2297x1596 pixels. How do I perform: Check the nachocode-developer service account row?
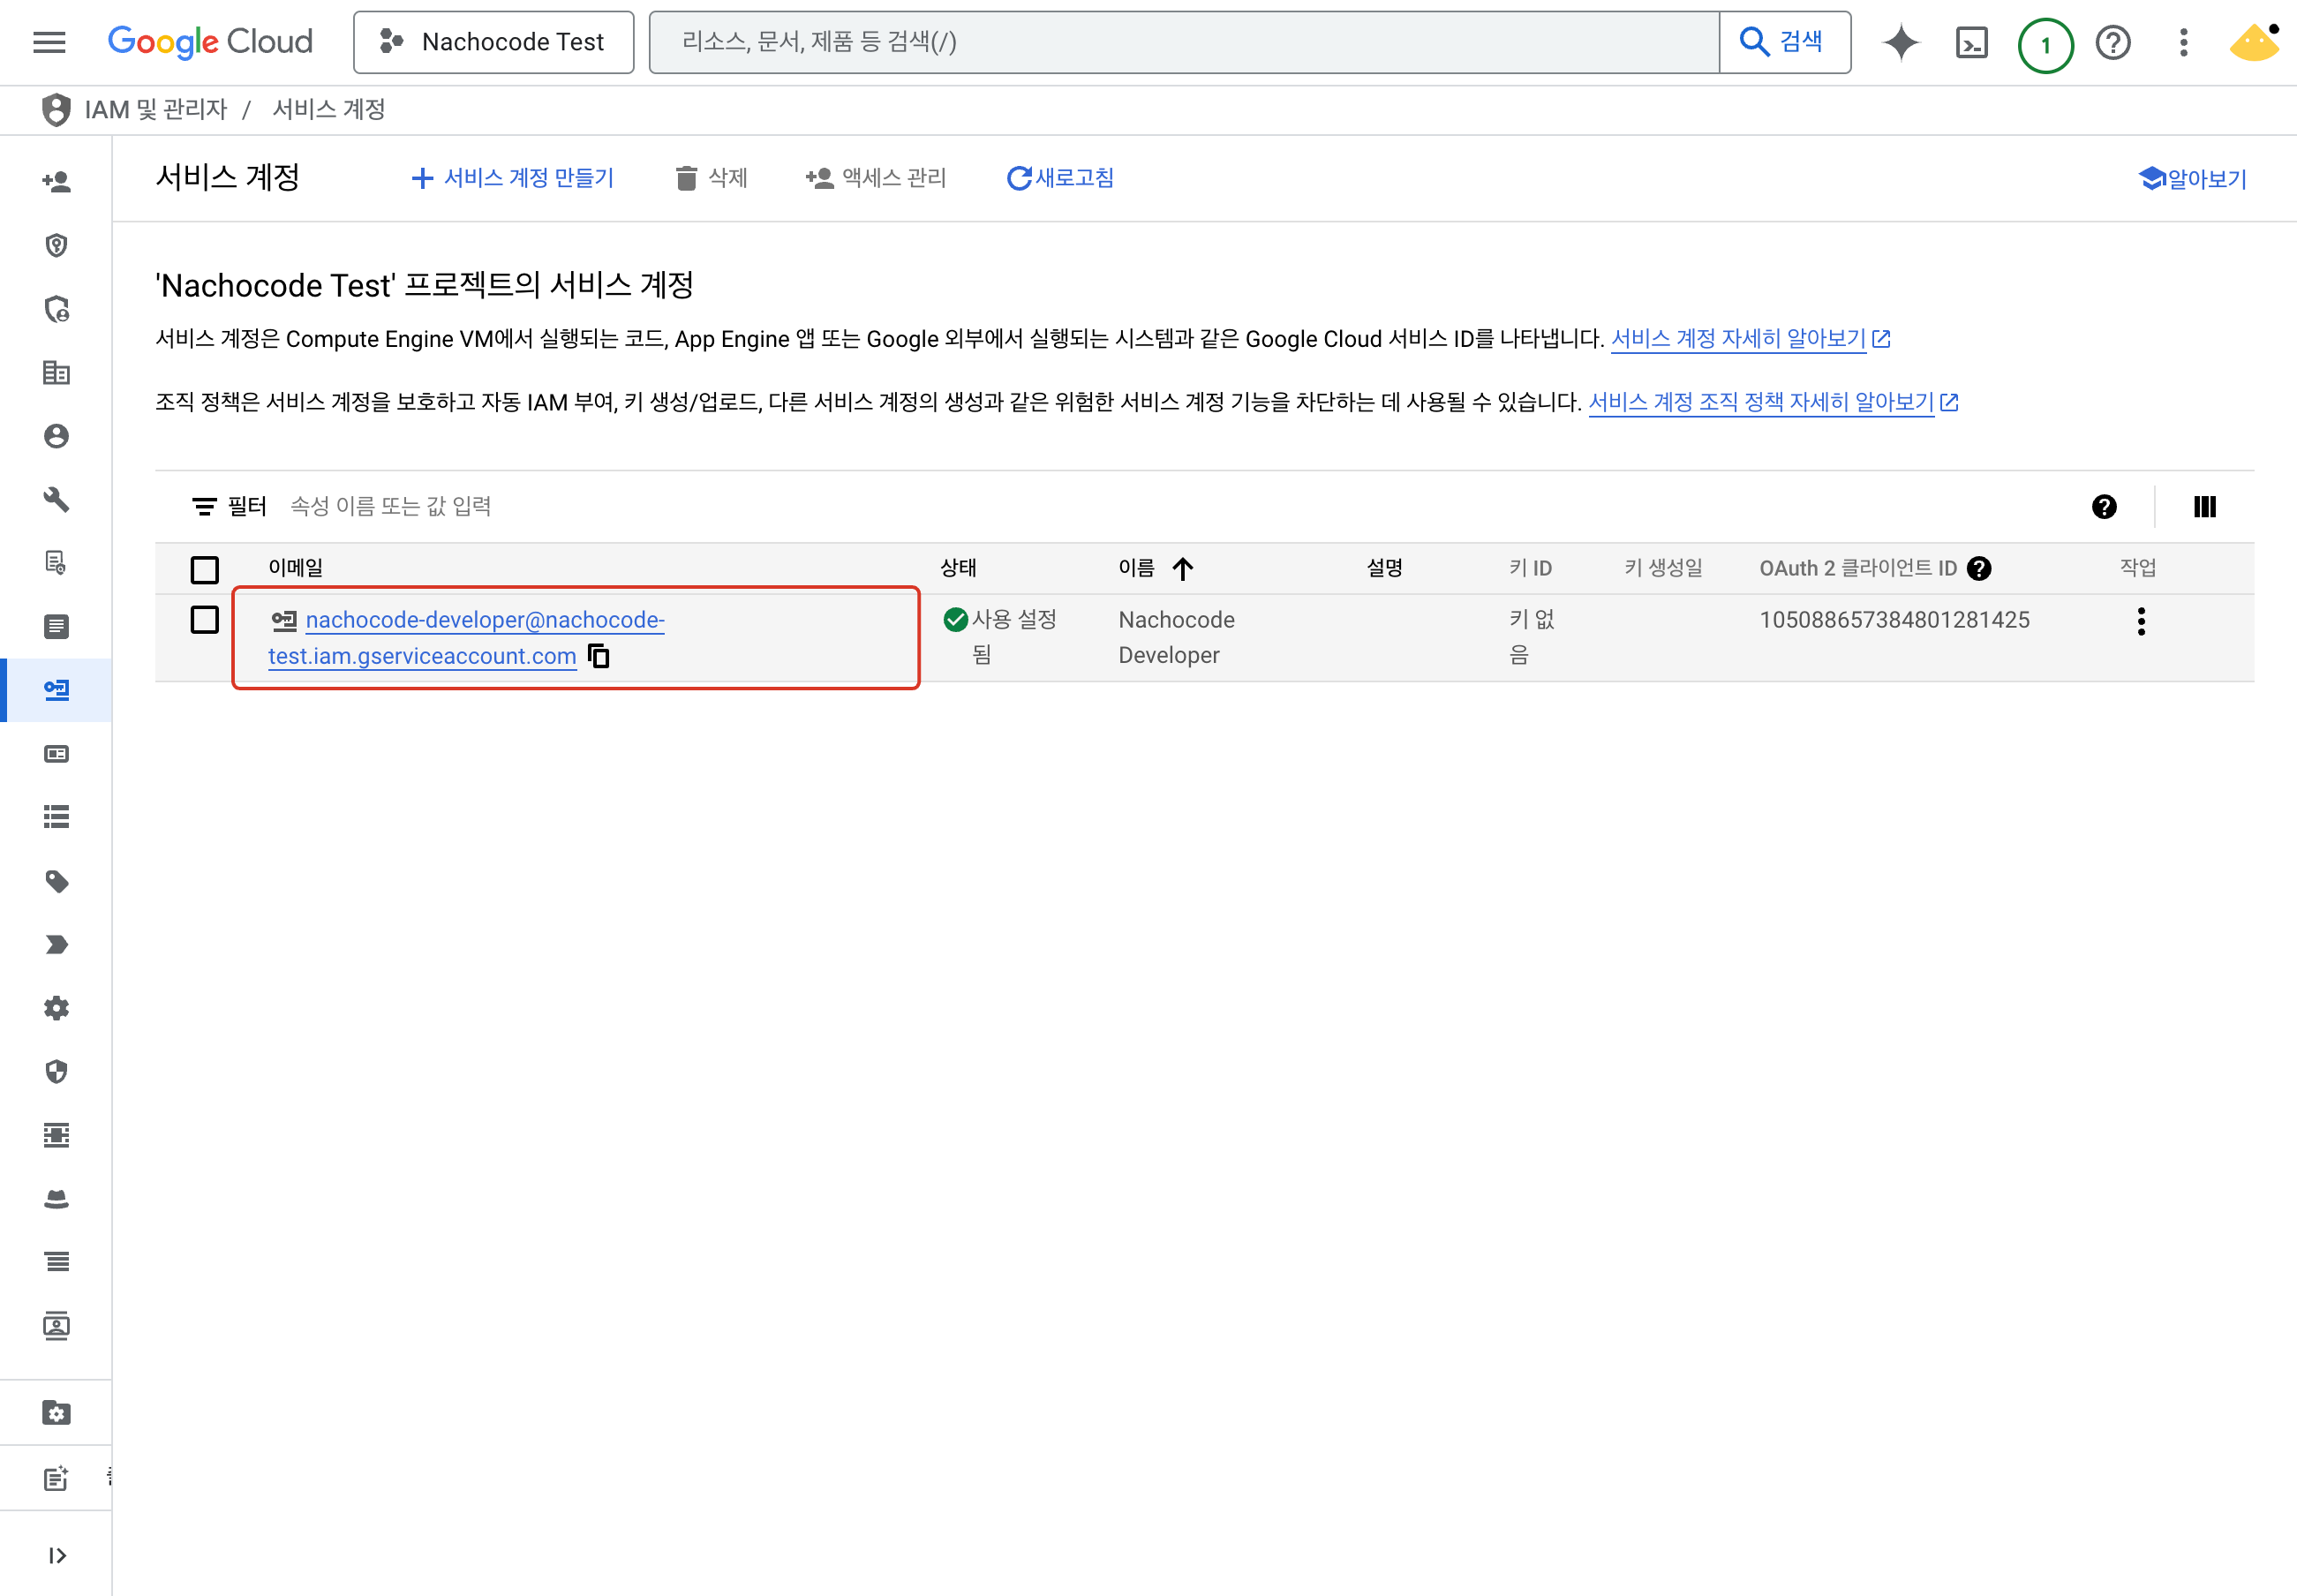coord(205,620)
